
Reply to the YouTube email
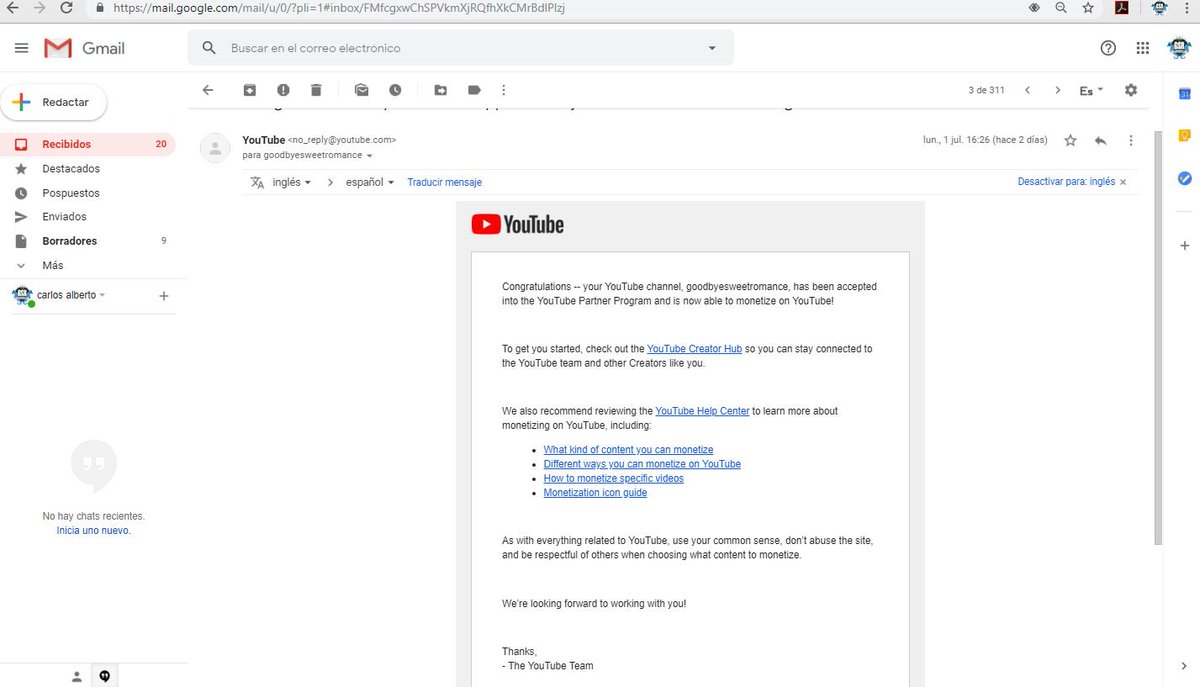[x=1100, y=141]
